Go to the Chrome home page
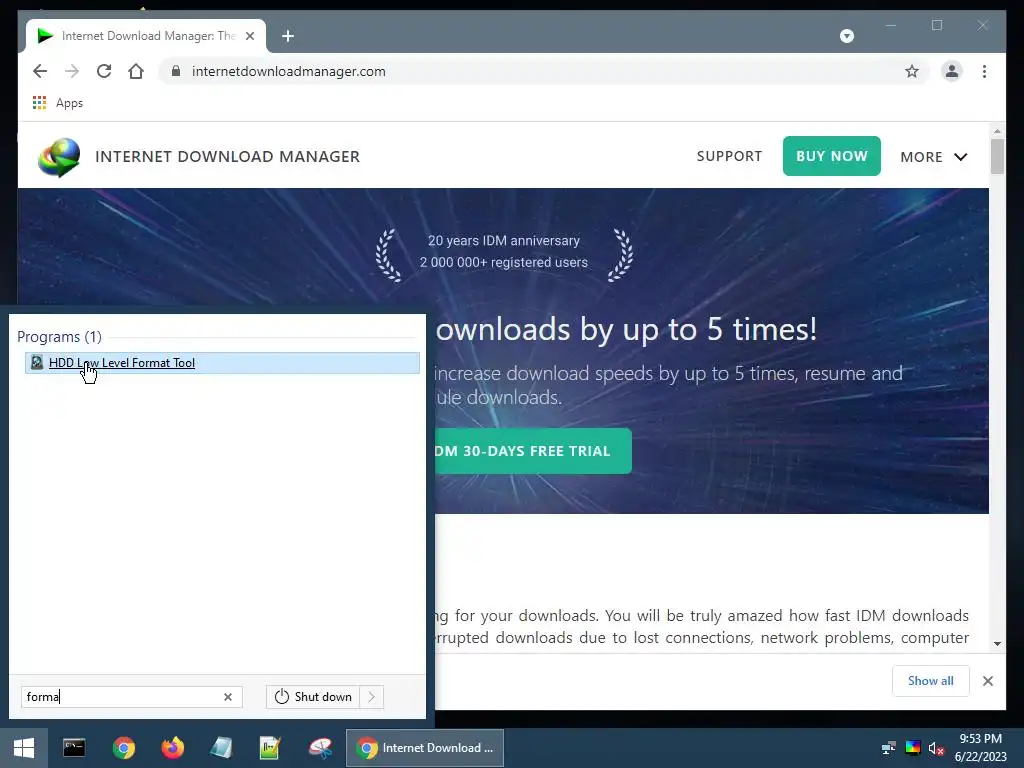The width and height of the screenshot is (1024, 768). click(136, 71)
